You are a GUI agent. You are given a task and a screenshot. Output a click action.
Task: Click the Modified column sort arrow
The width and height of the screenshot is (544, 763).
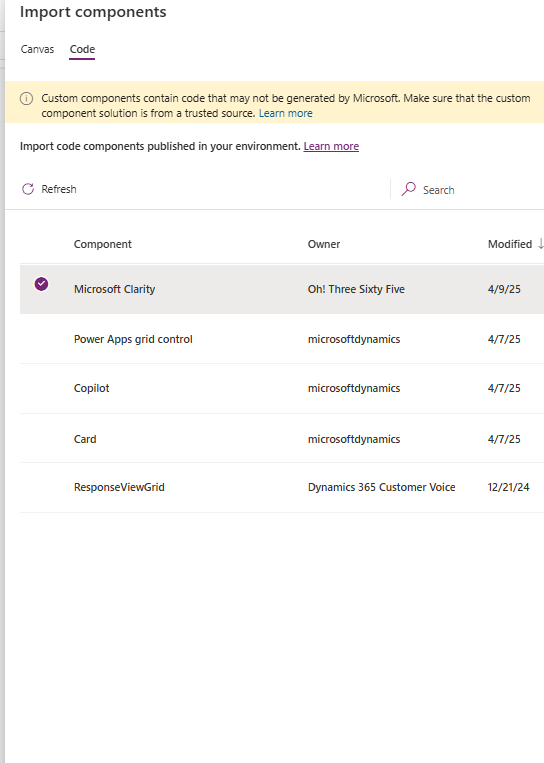pyautogui.click(x=541, y=244)
